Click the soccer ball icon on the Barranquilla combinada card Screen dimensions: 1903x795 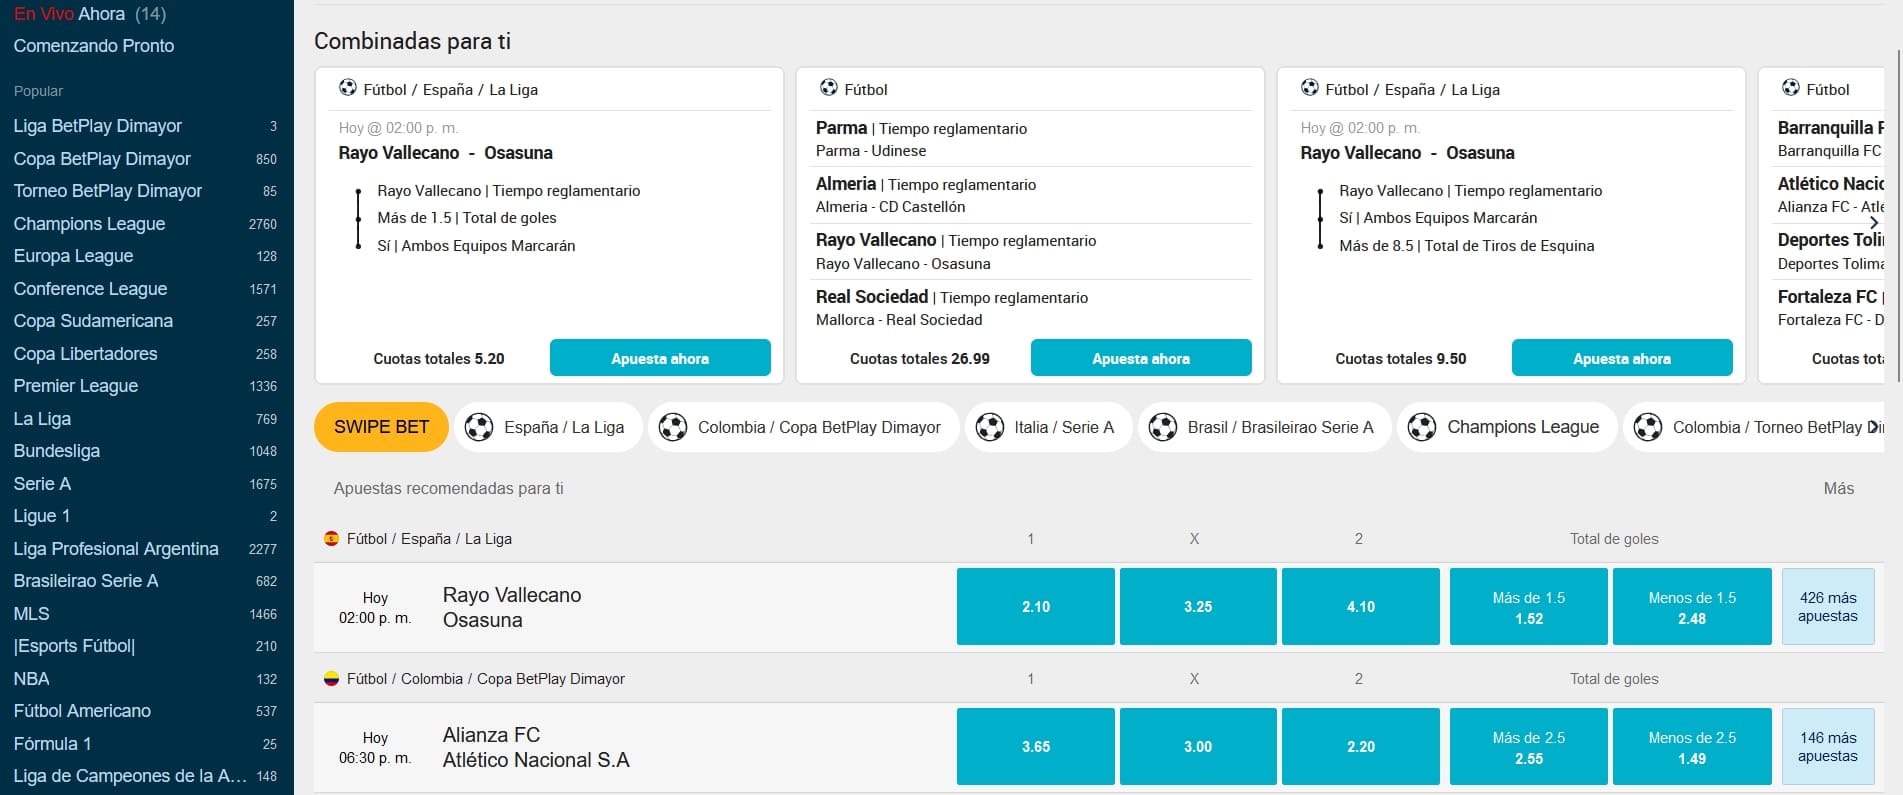(1791, 88)
